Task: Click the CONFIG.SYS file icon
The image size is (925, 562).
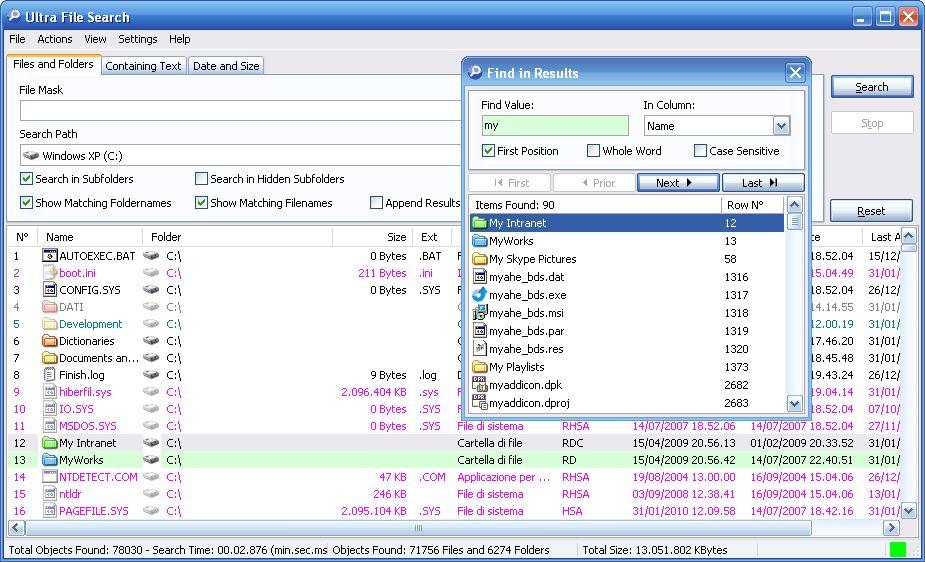Action: pos(50,290)
